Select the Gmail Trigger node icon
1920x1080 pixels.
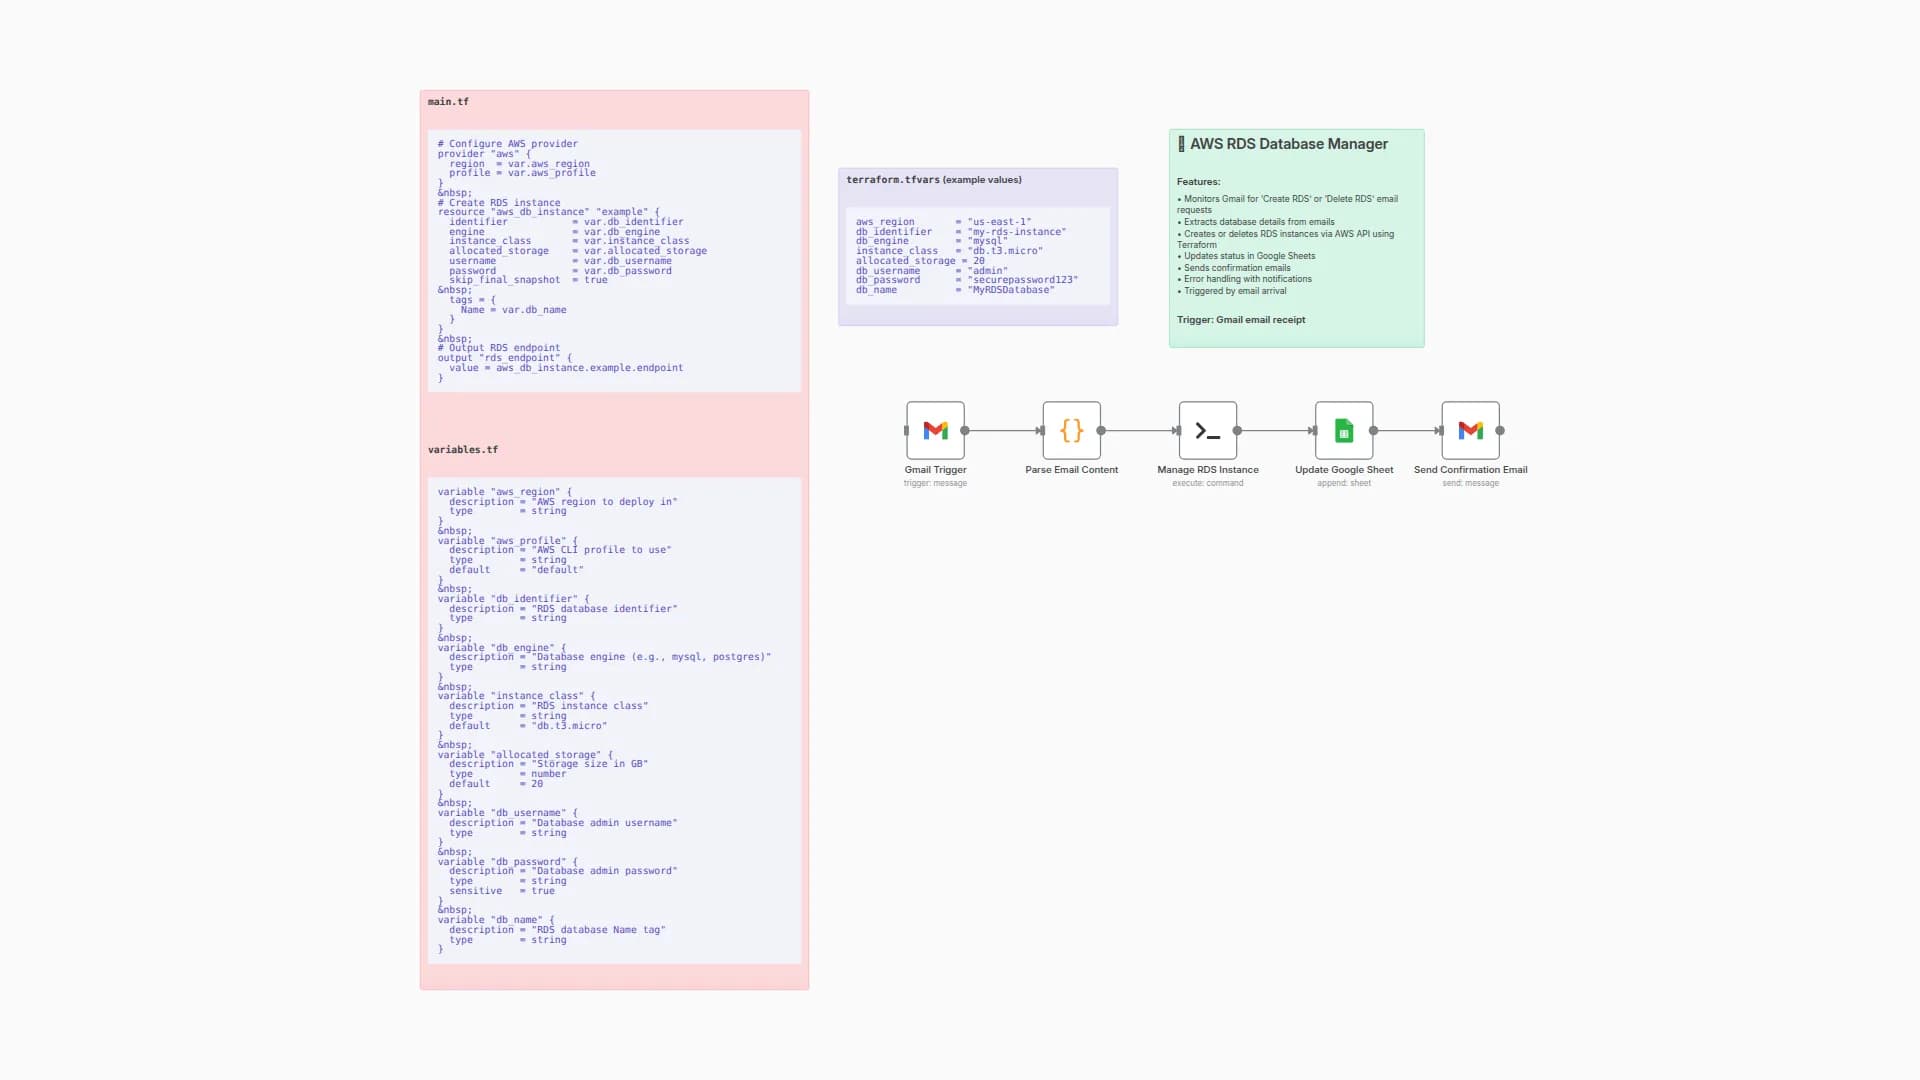[x=935, y=430]
